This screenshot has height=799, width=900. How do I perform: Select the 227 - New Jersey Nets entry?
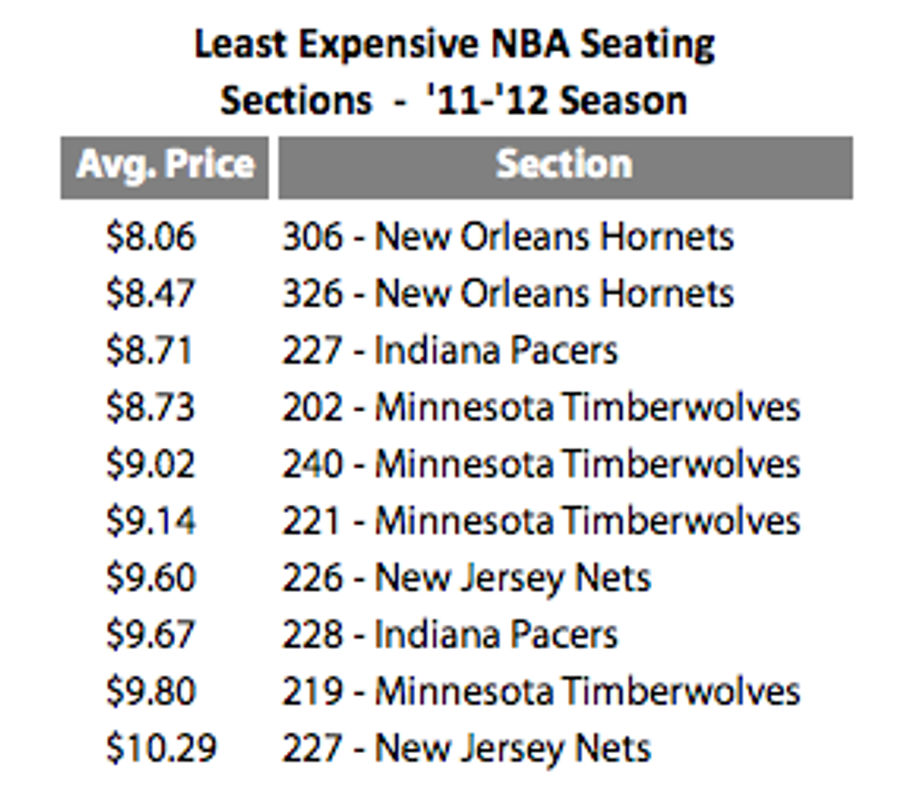tap(467, 749)
